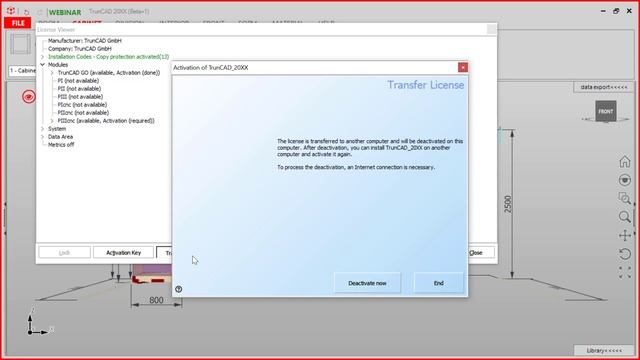Viewport: 640px width, 360px height.
Task: Click the End button in activation dialog
Action: pyautogui.click(x=438, y=283)
